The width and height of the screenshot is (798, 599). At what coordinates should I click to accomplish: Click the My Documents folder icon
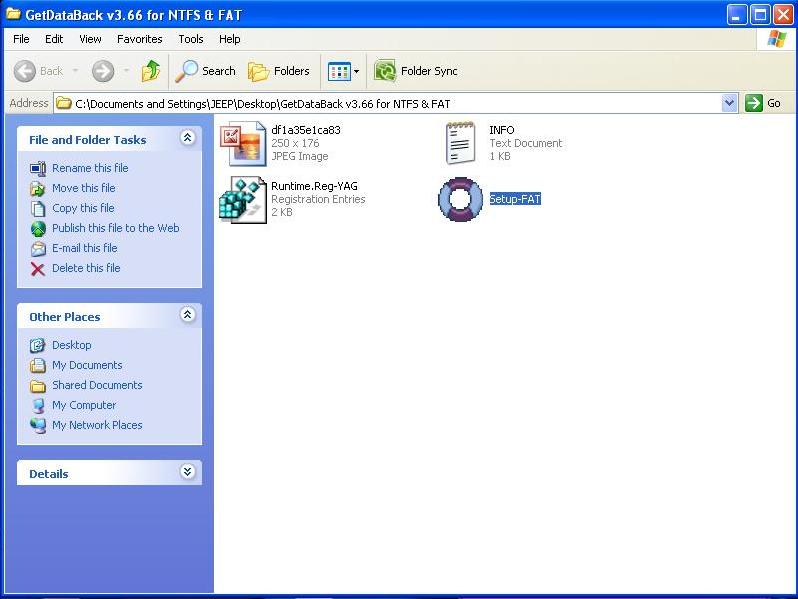click(38, 365)
